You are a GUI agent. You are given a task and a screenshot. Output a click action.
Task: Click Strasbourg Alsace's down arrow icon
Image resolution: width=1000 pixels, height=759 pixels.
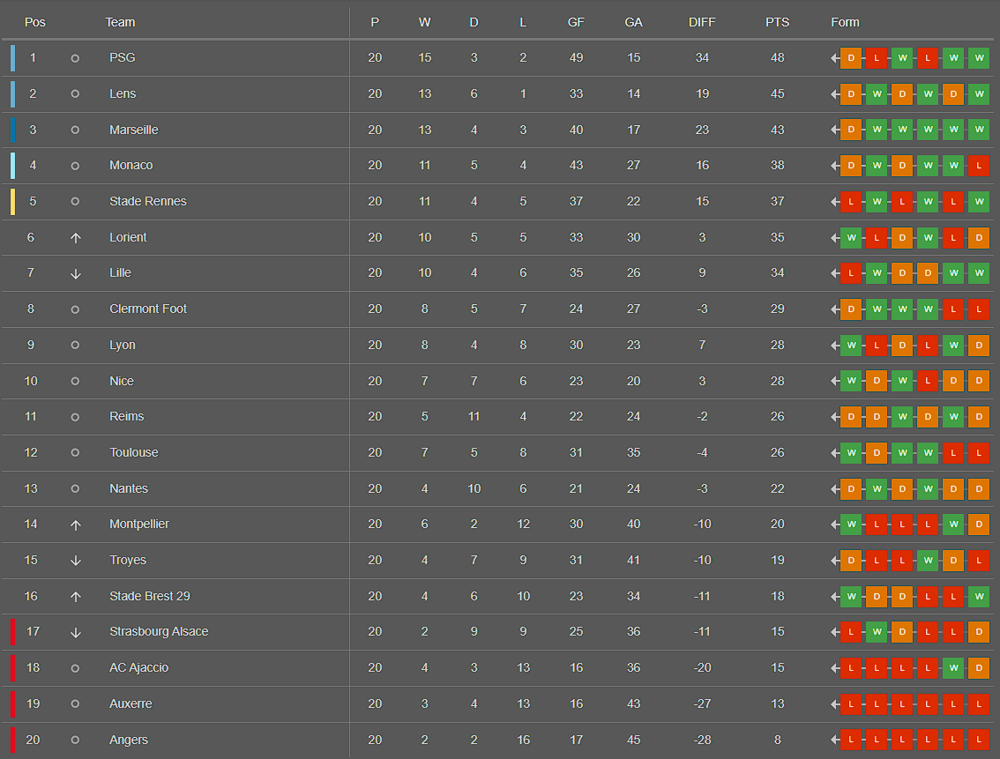click(x=75, y=632)
